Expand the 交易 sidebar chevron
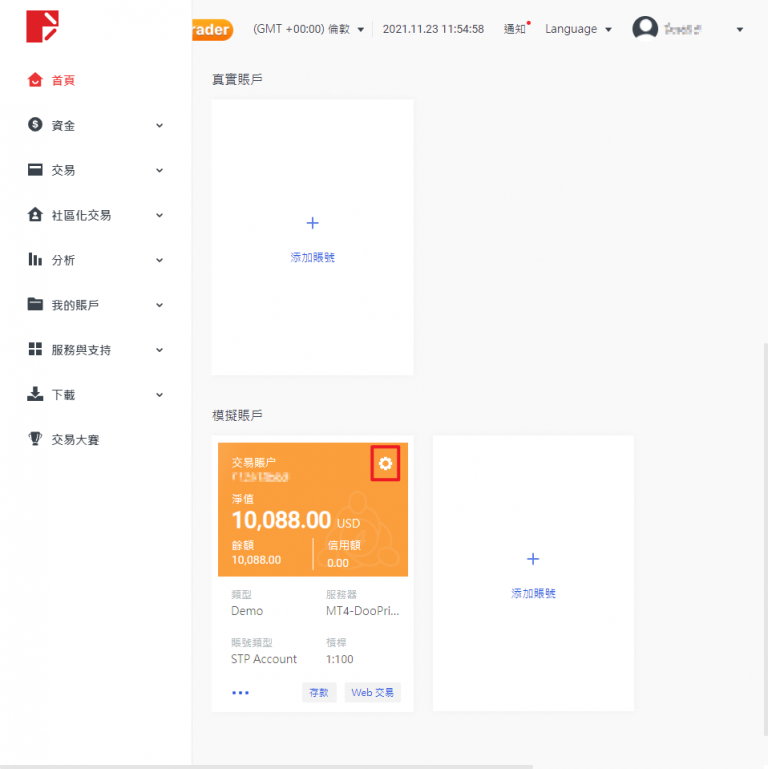Image resolution: width=768 pixels, height=769 pixels. coord(159,171)
